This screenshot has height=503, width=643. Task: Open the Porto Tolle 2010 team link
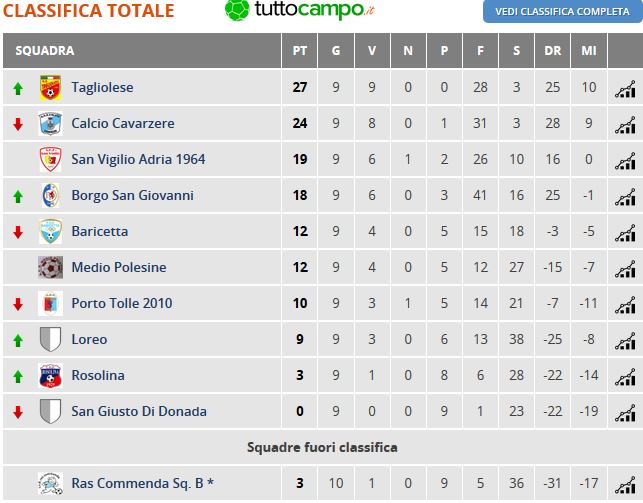[x=122, y=303]
